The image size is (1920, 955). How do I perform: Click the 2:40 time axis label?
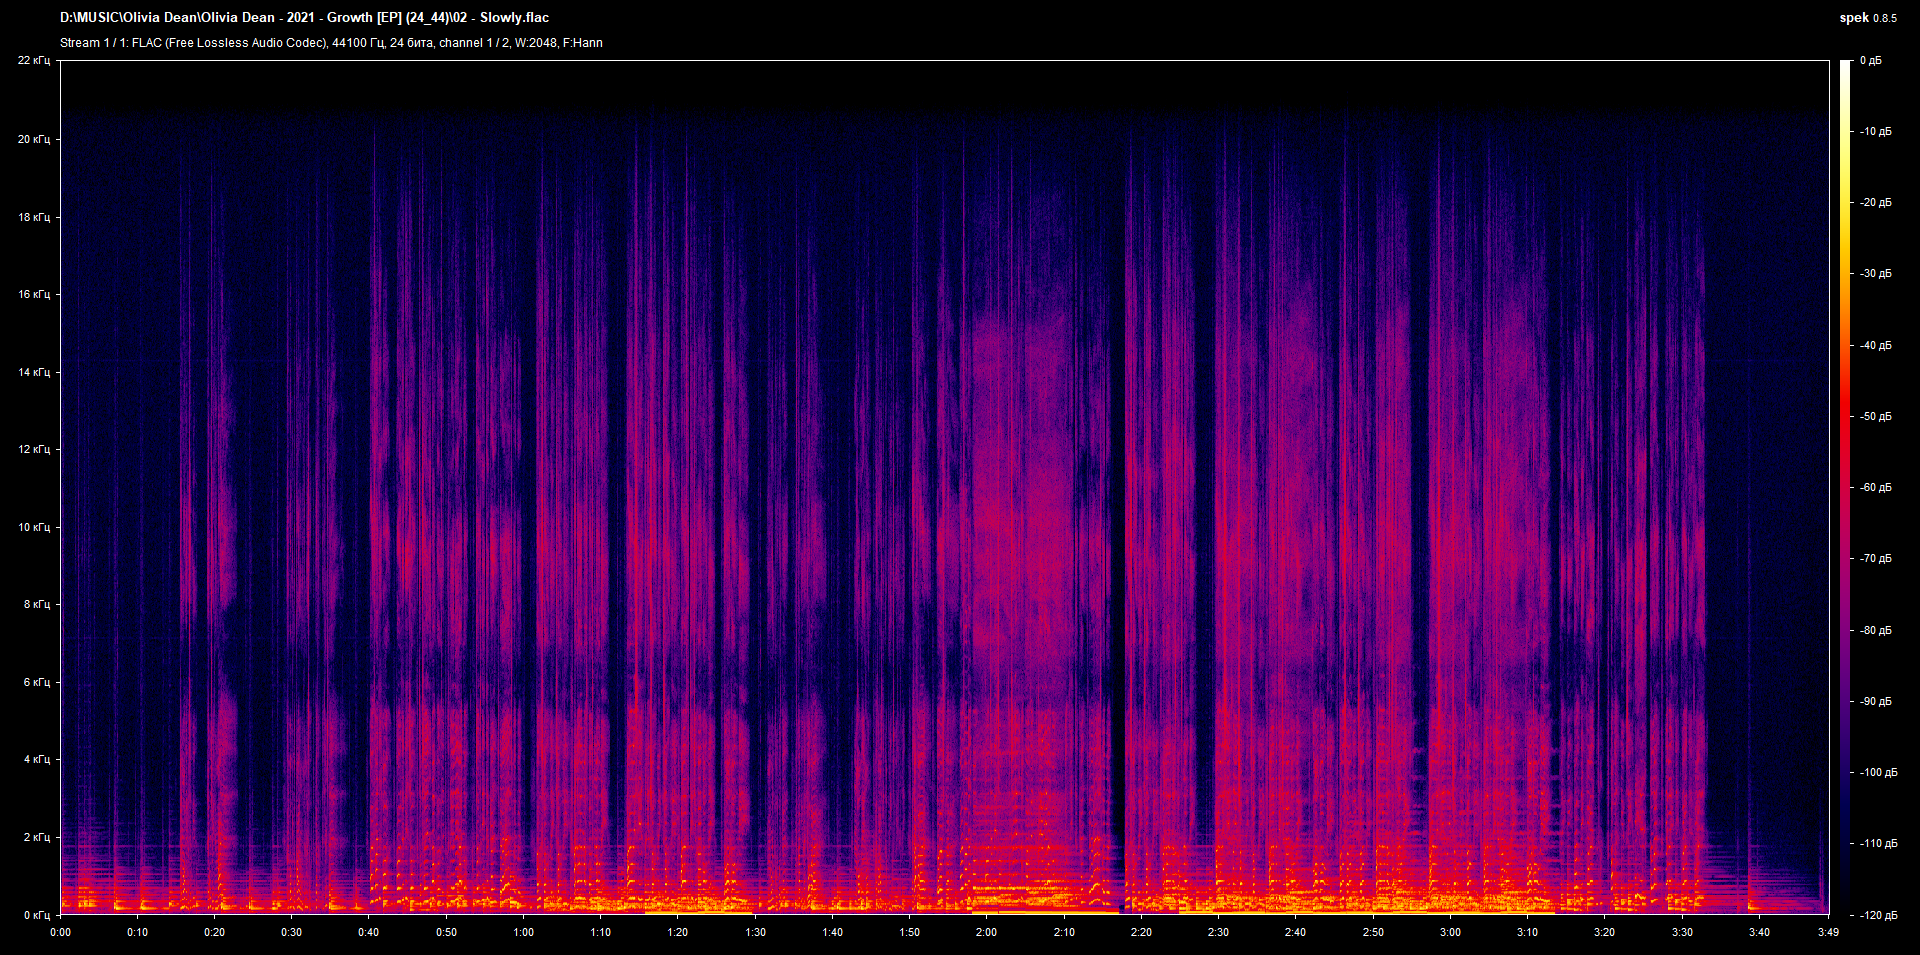[1295, 932]
